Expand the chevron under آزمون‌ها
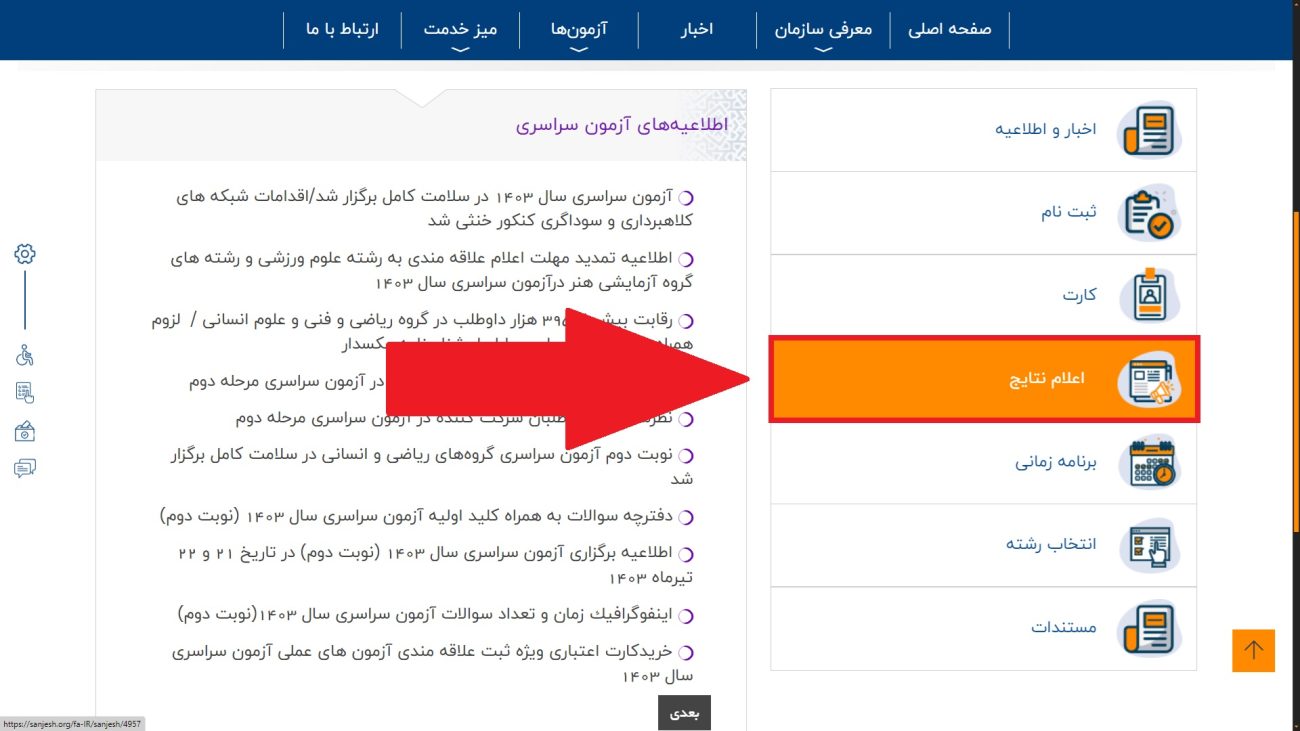1300x731 pixels. coord(579,49)
